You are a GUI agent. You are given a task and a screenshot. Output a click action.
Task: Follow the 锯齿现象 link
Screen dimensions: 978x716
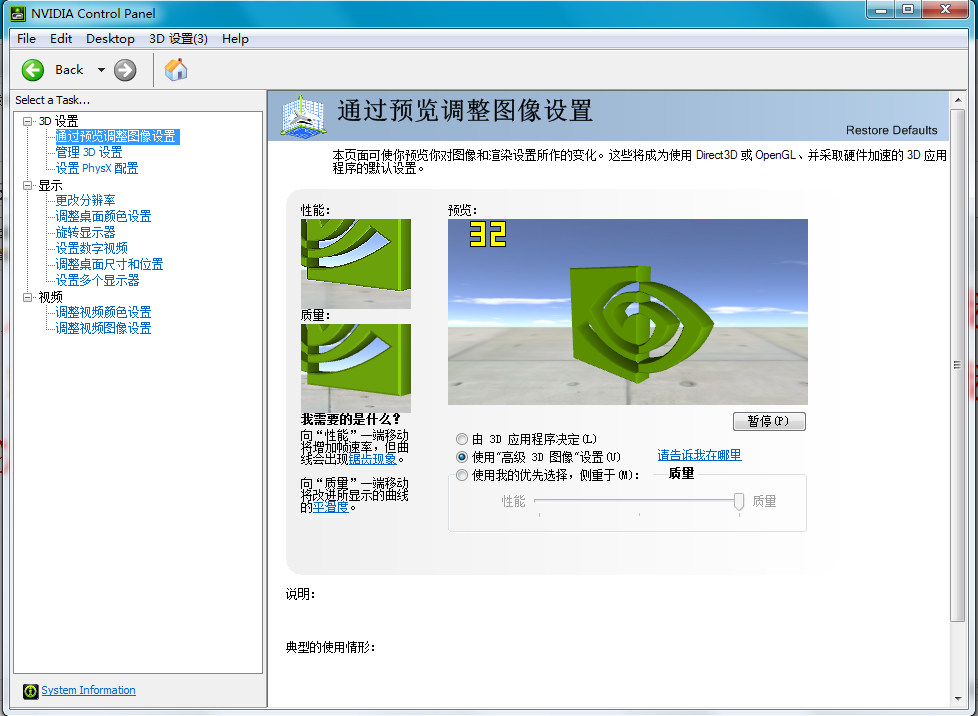[372, 459]
